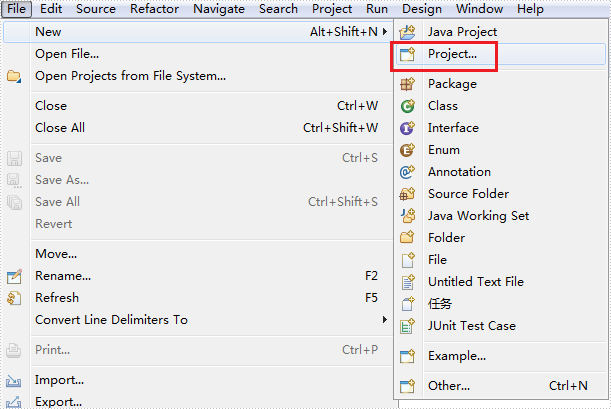611x409 pixels.
Task: Click the Java Project icon
Action: (x=408, y=32)
